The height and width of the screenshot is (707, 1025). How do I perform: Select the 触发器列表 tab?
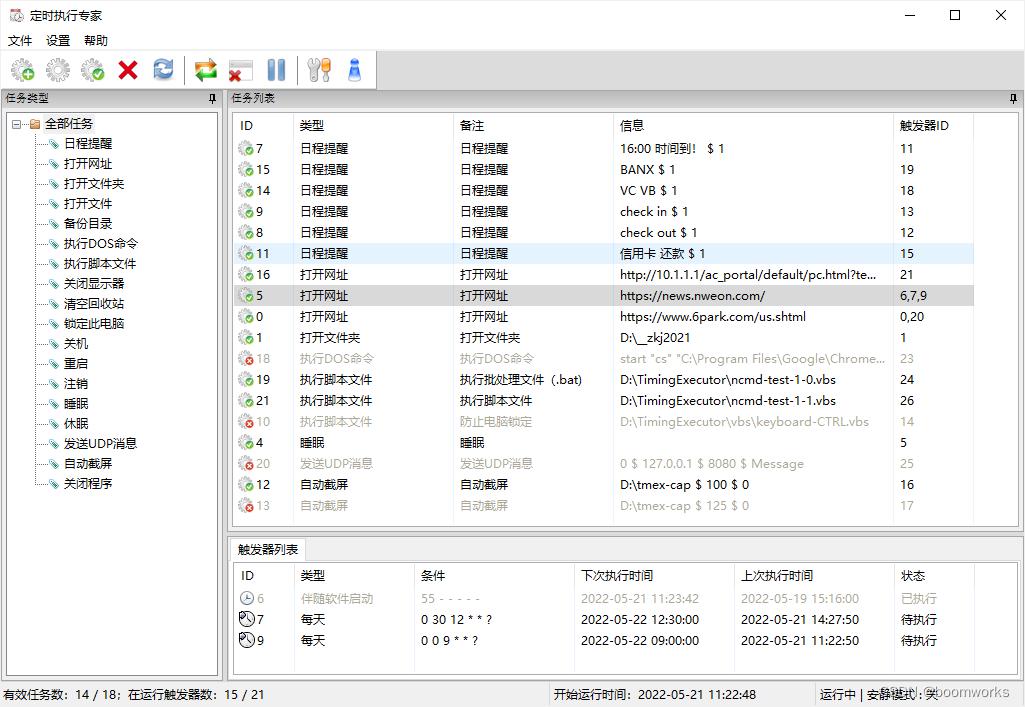pos(267,550)
